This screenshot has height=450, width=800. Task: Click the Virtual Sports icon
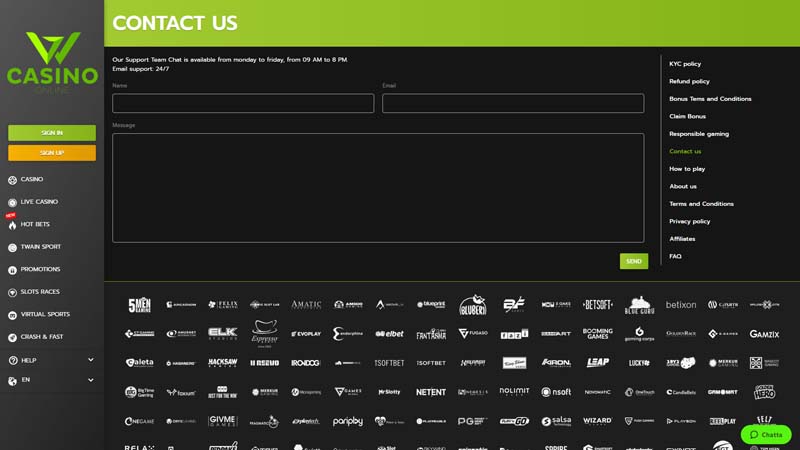pos(12,314)
